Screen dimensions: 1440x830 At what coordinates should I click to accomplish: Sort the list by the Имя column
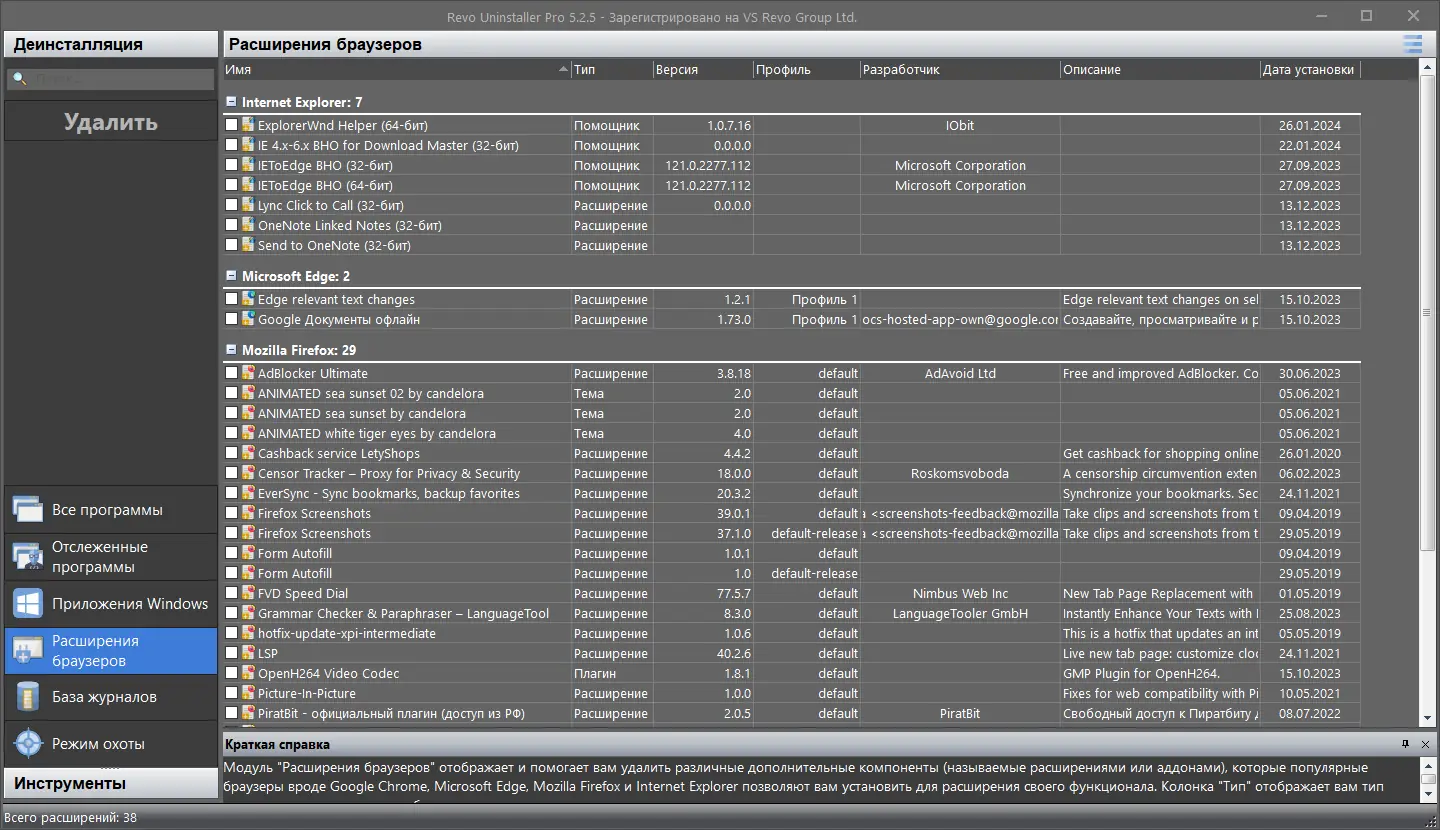coord(396,70)
